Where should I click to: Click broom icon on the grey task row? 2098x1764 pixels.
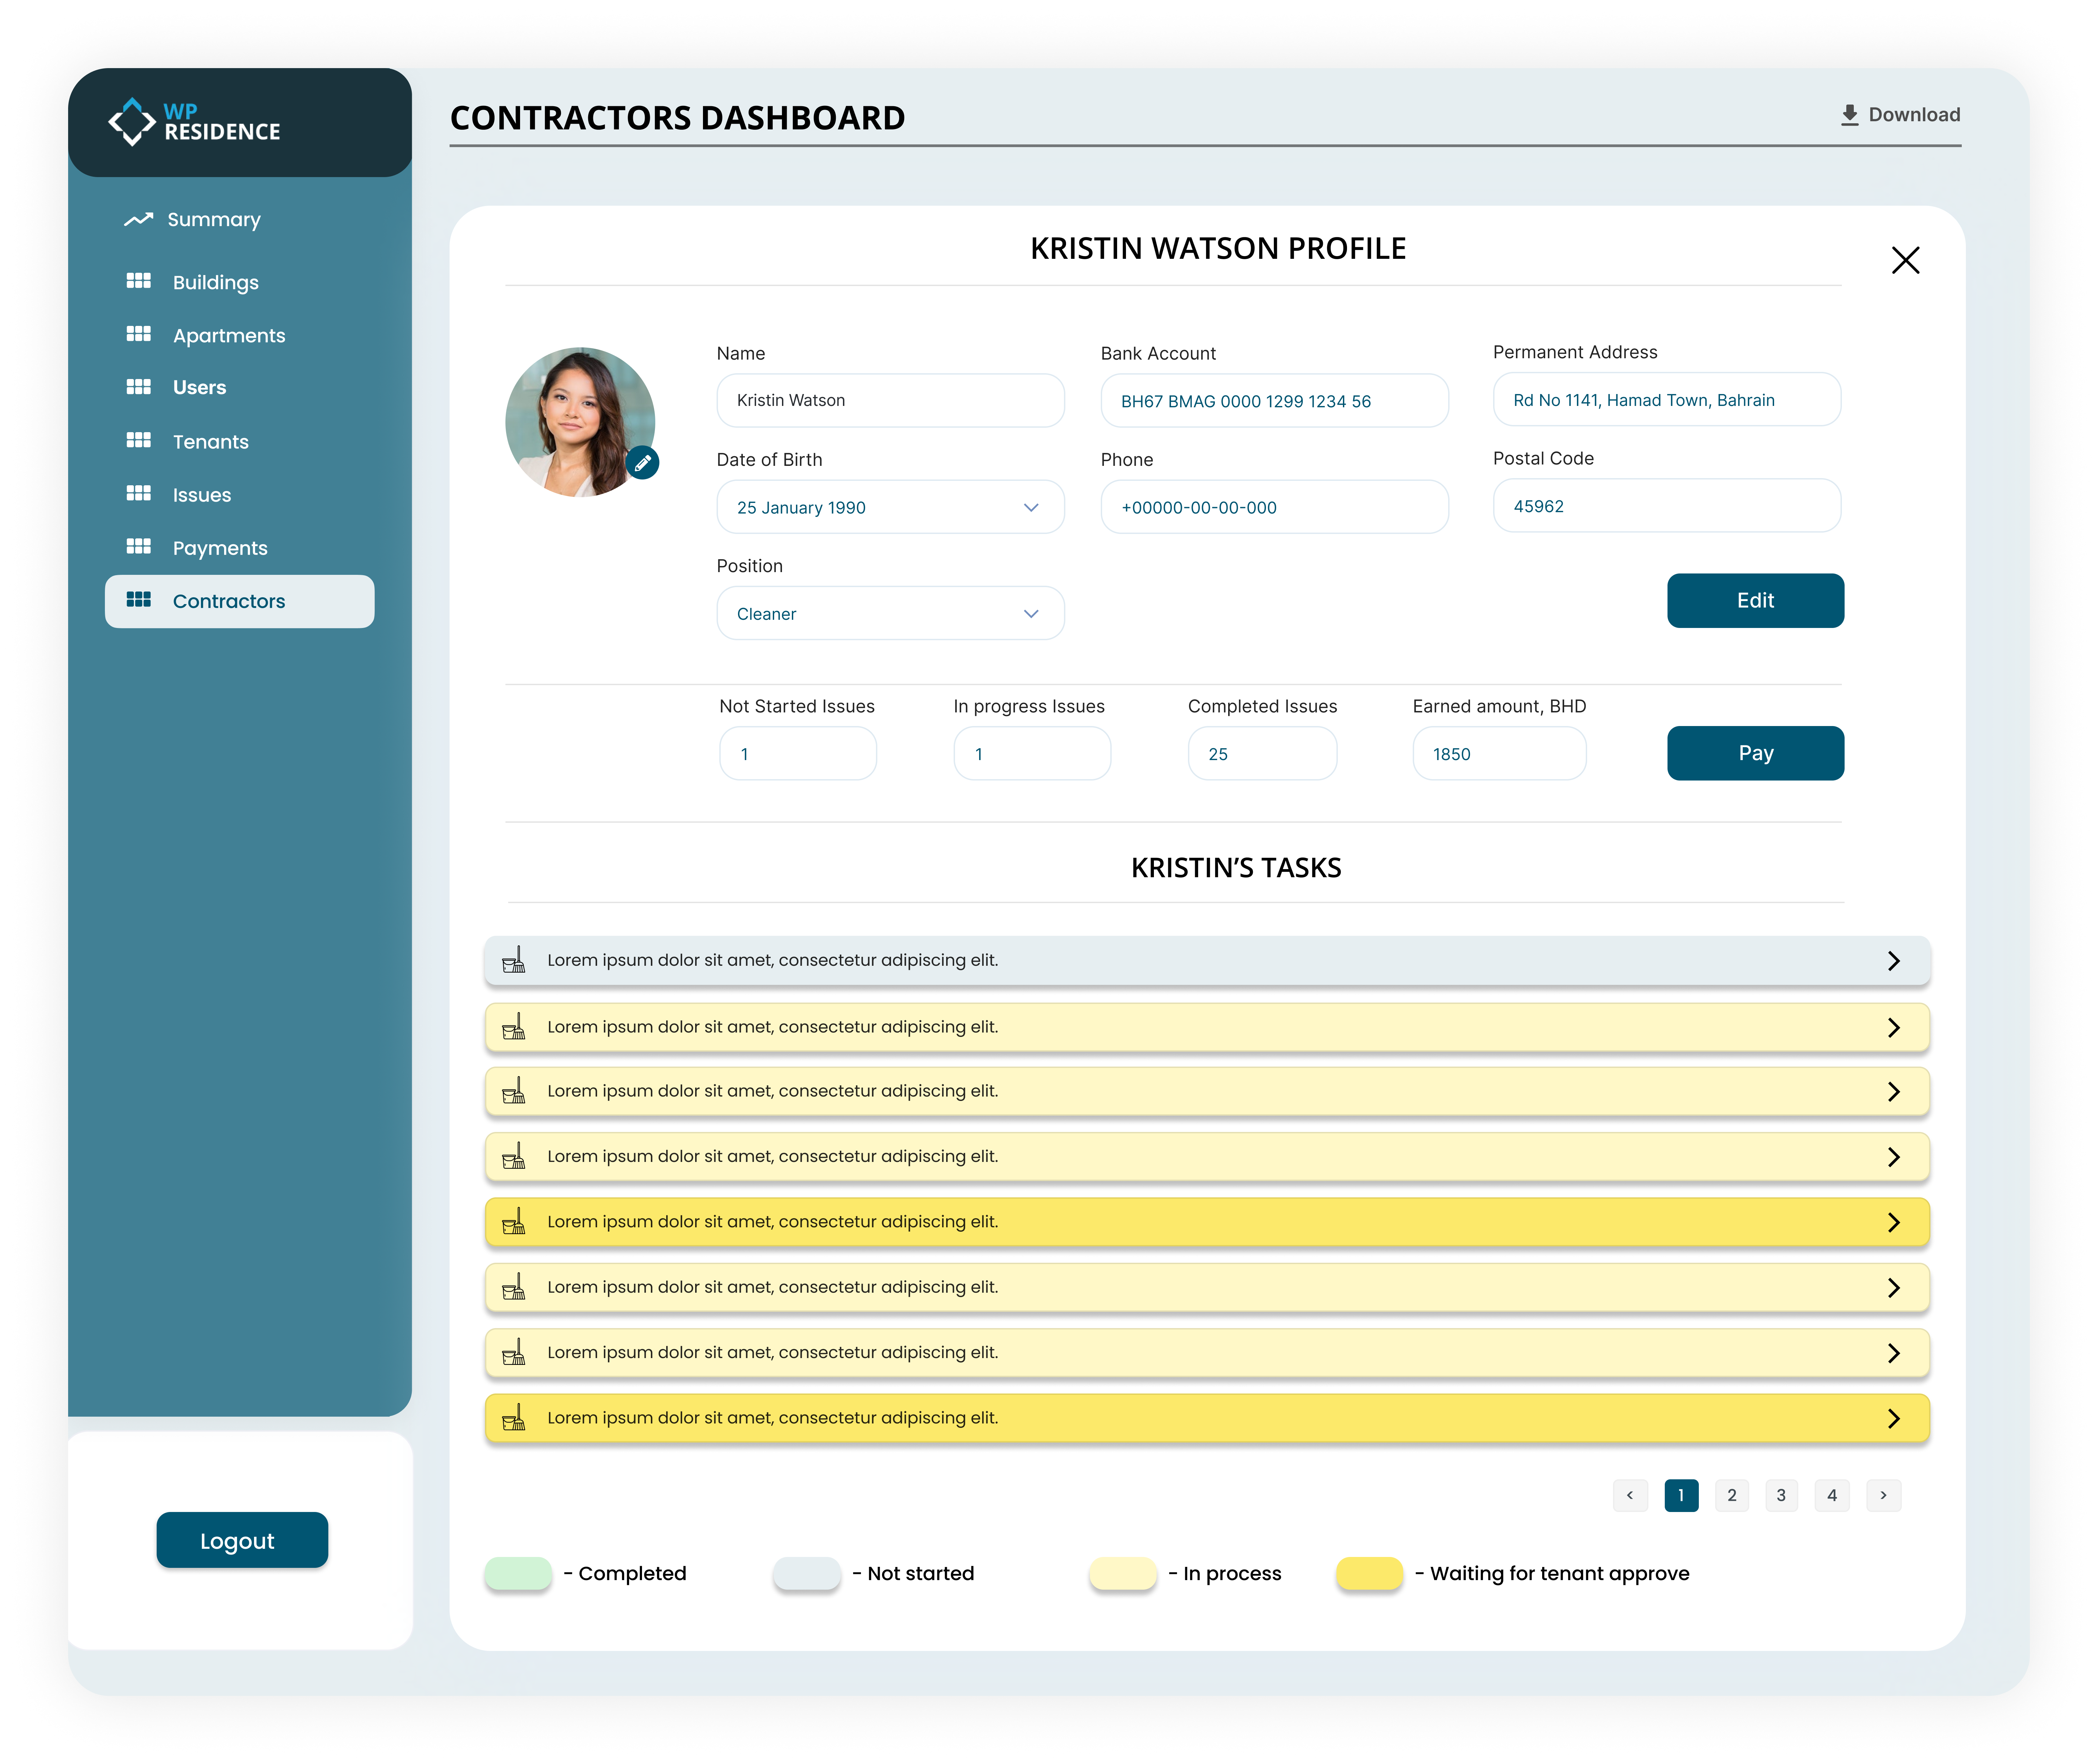click(x=514, y=960)
